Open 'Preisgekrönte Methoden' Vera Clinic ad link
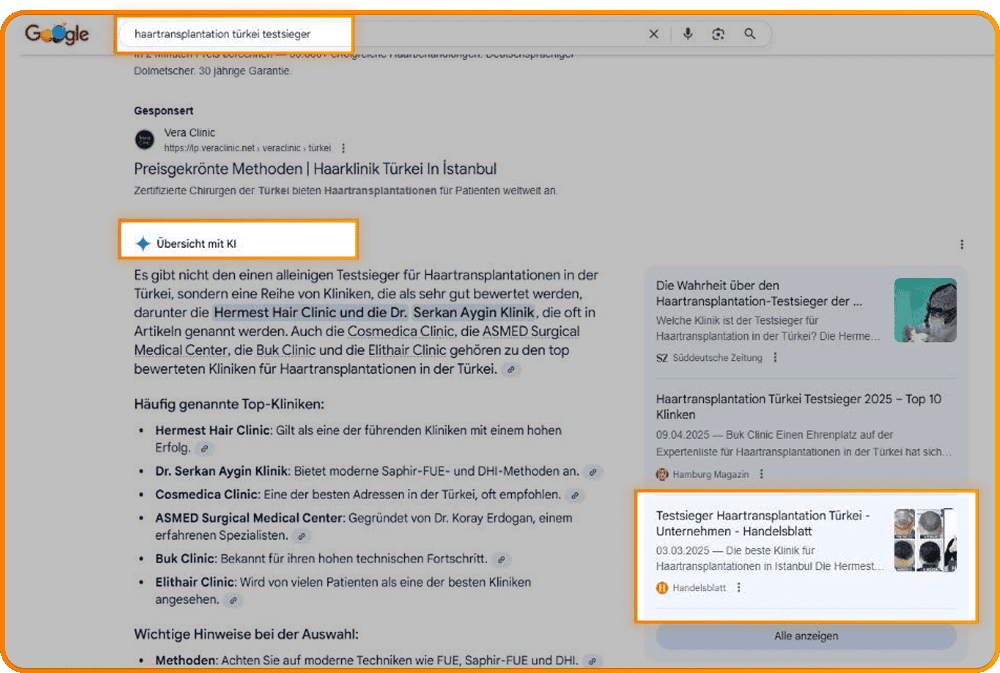The height and width of the screenshot is (673, 1000). pyautogui.click(x=315, y=169)
